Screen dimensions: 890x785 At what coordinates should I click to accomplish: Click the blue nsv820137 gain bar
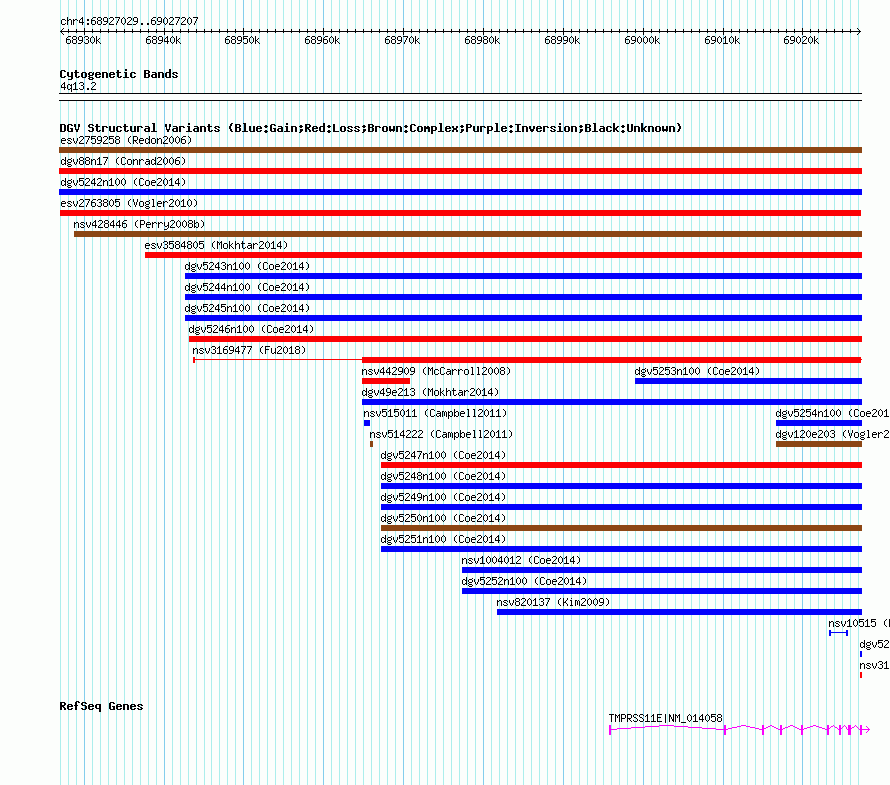coord(679,612)
